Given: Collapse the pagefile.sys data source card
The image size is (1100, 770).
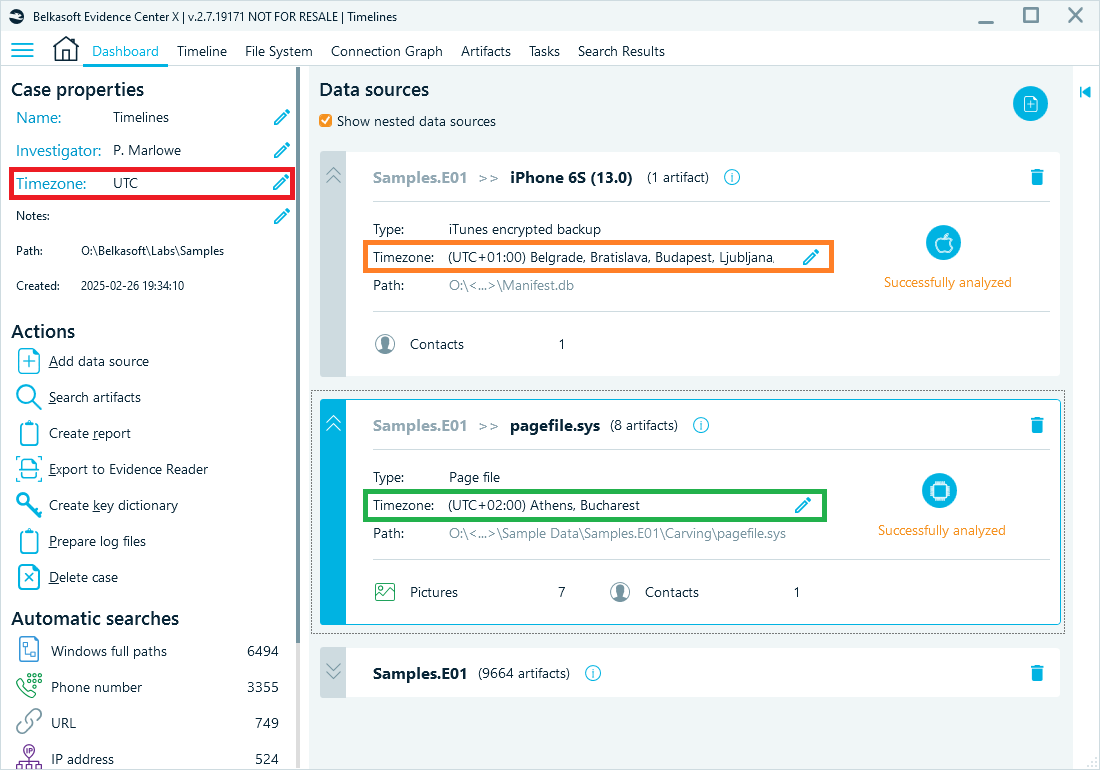Looking at the screenshot, I should (333, 423).
